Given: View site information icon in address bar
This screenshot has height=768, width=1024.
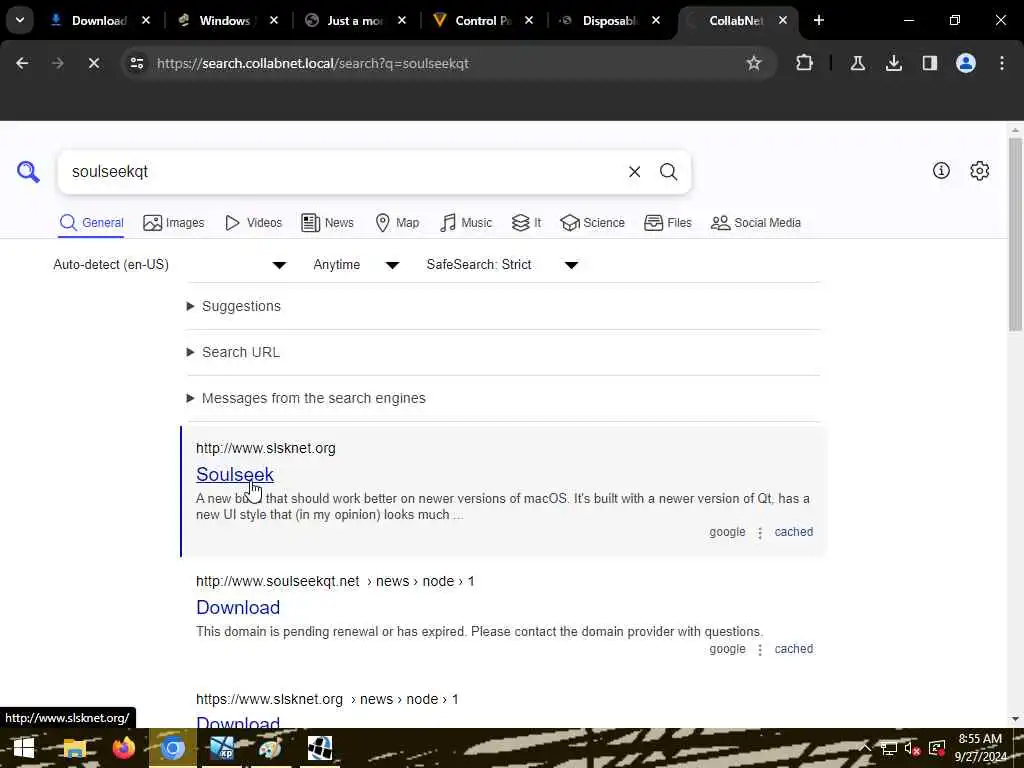Looking at the screenshot, I should 136,63.
